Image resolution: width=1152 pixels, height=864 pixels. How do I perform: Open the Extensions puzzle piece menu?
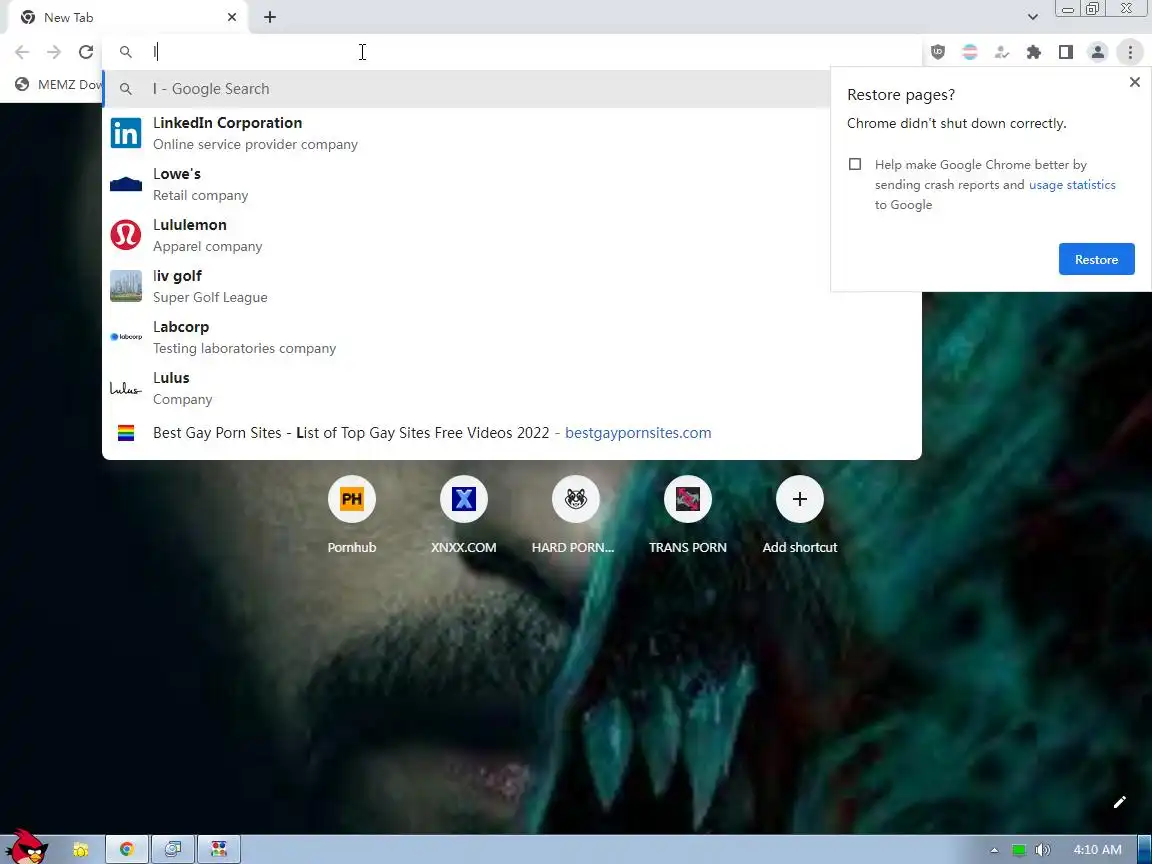click(1034, 51)
